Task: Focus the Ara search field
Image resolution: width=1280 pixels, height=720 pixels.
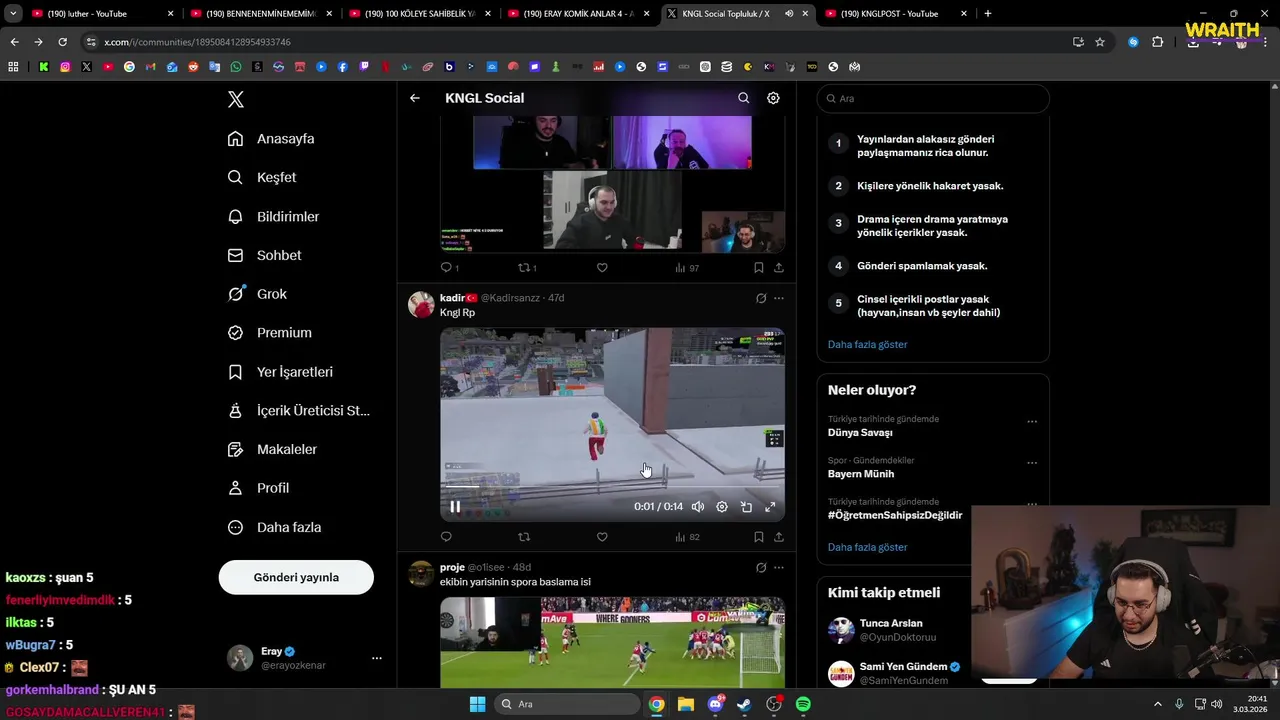Action: 933,98
